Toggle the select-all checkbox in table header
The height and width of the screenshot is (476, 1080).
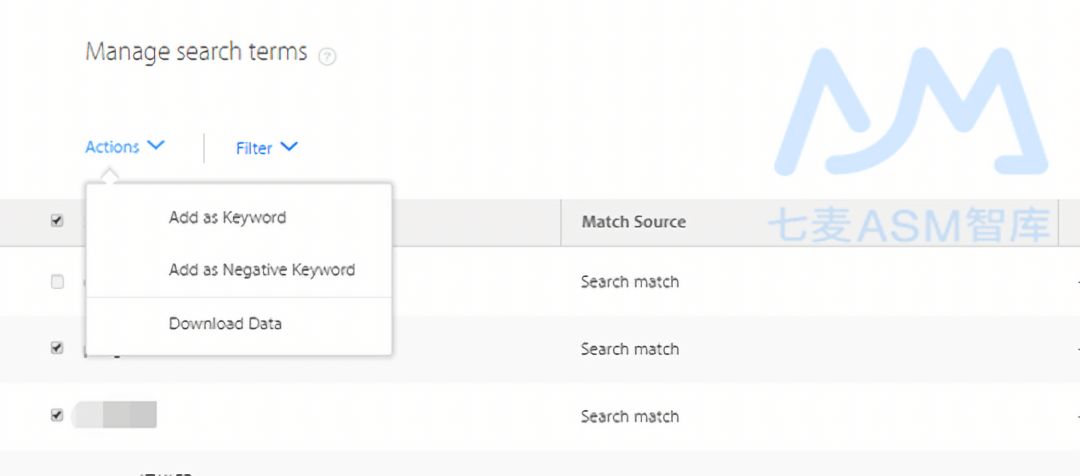pyautogui.click(x=57, y=221)
